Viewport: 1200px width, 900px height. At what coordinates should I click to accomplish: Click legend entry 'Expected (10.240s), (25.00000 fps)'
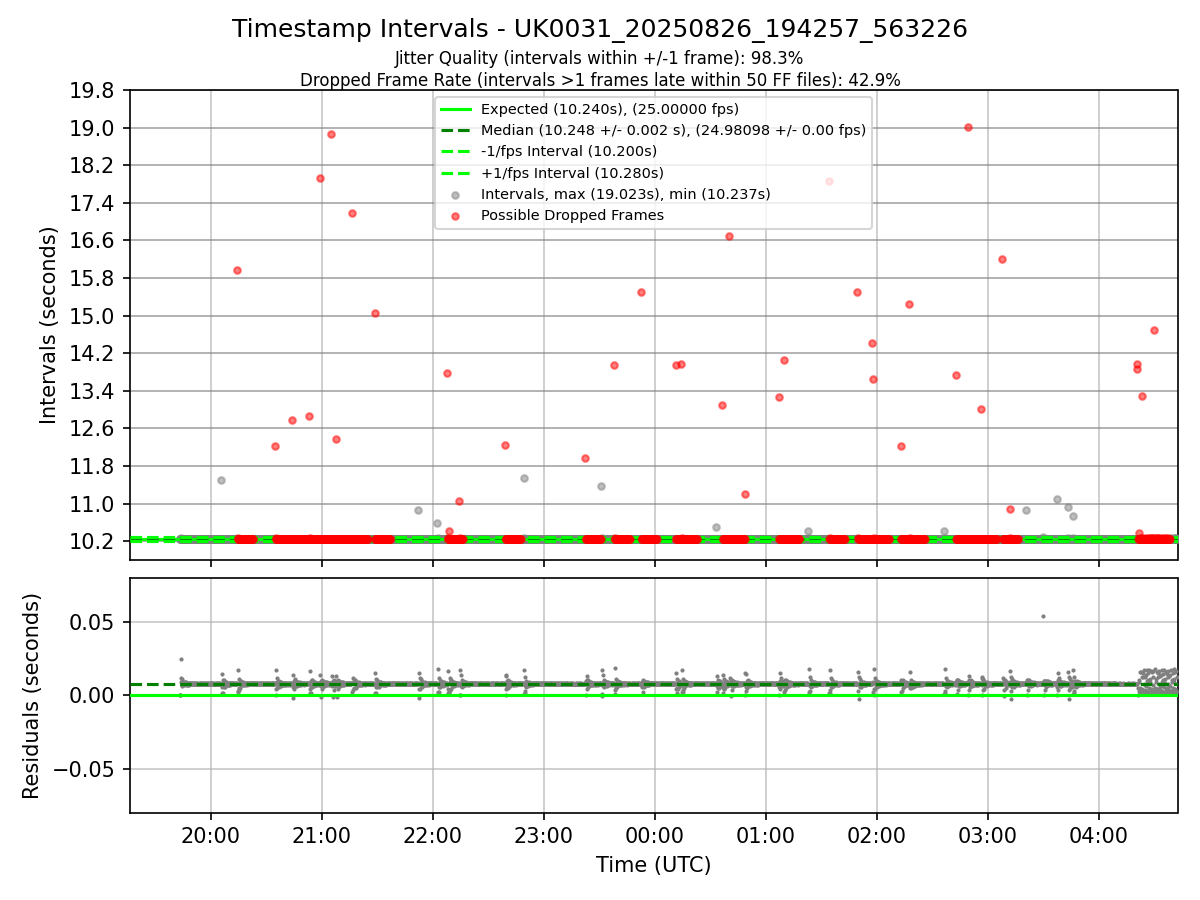(x=610, y=109)
